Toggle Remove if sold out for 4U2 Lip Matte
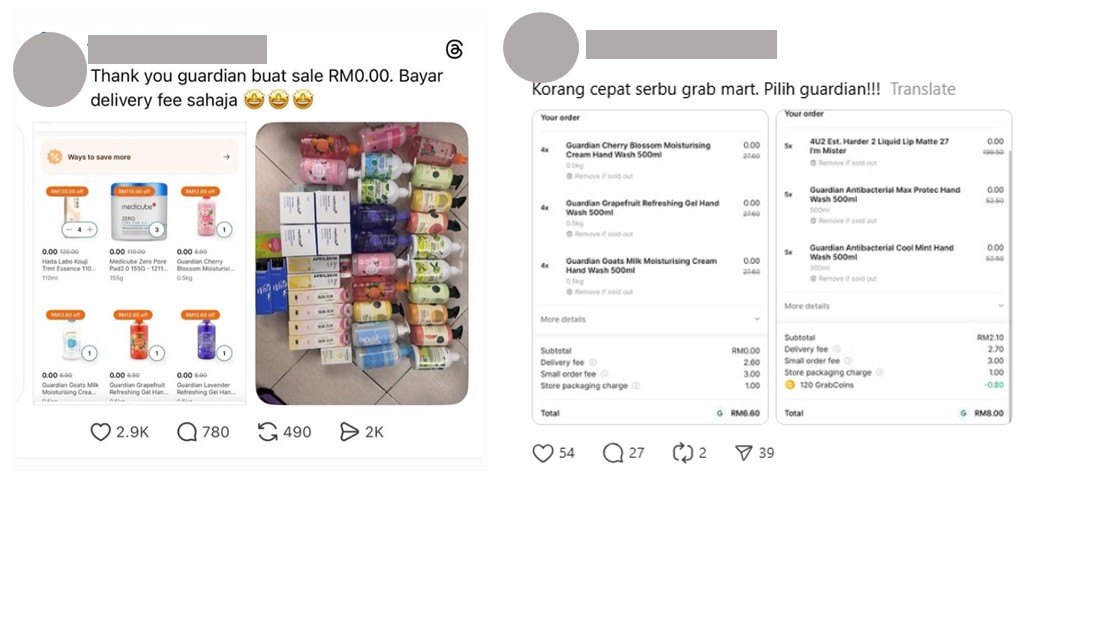The image size is (1100, 619). [843, 163]
